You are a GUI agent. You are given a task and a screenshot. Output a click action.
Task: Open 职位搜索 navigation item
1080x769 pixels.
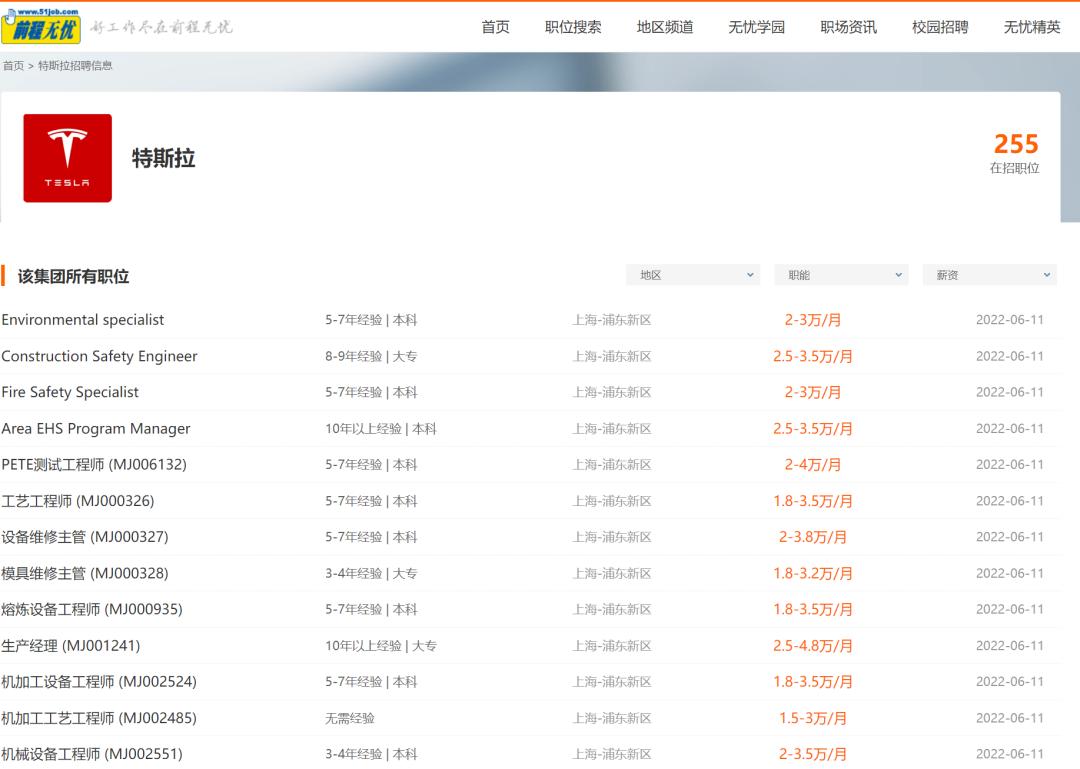(573, 27)
